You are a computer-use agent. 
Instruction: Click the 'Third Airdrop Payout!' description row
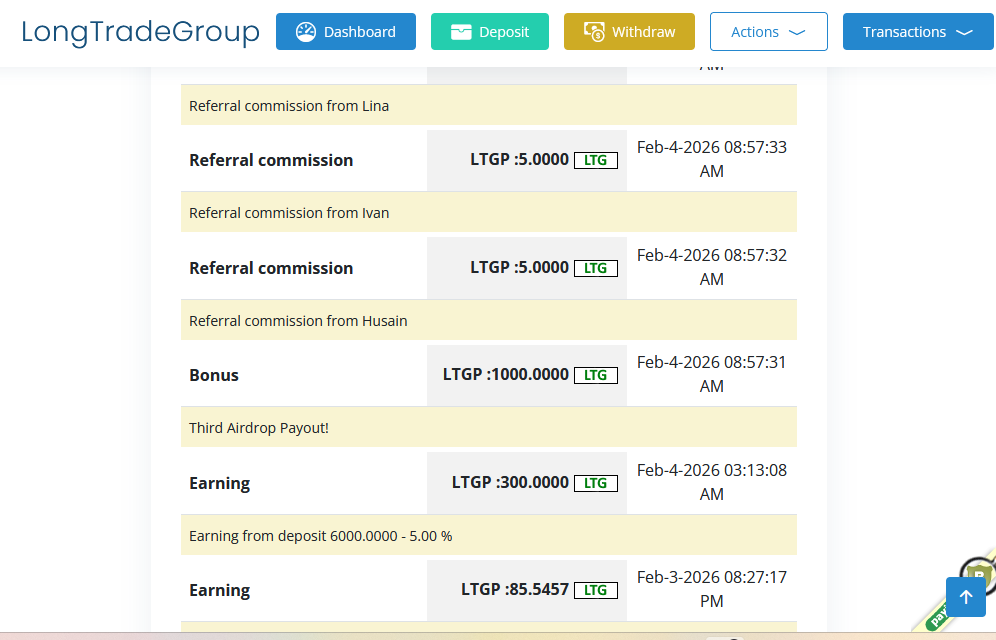259,428
